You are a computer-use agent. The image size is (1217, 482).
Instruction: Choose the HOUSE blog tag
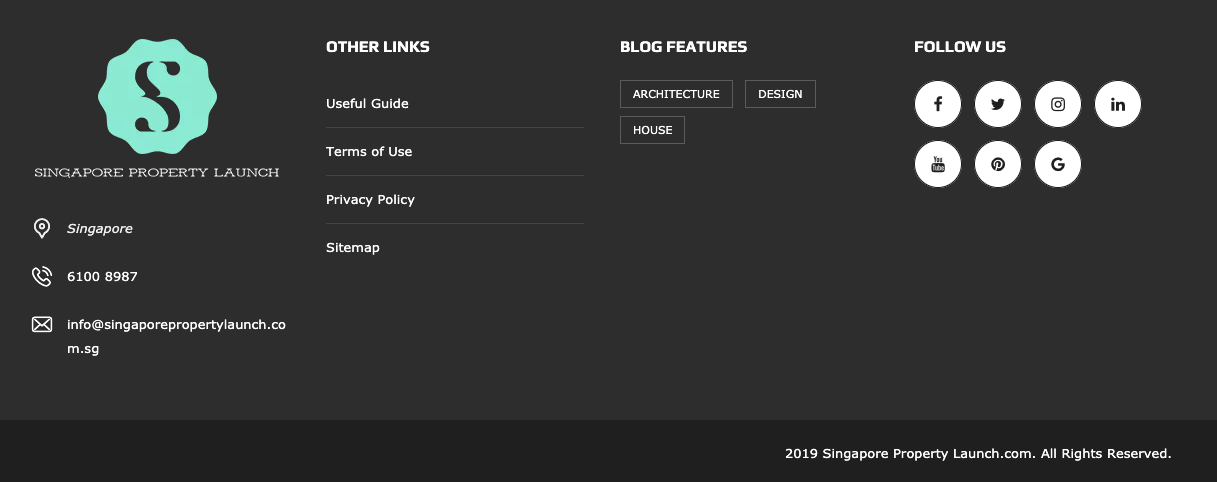click(x=652, y=130)
